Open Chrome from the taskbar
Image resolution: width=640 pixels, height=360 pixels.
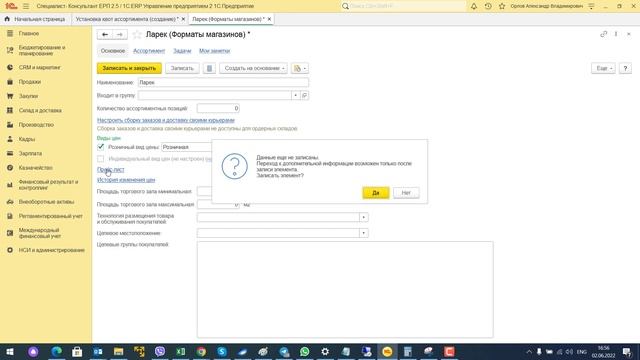[201, 351]
